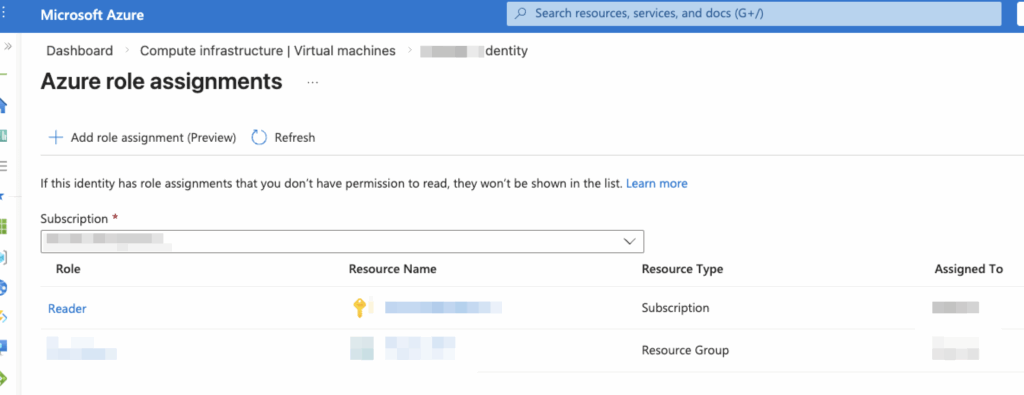Open the Subscription dropdown
Image resolution: width=1024 pixels, height=395 pixels.
point(342,242)
